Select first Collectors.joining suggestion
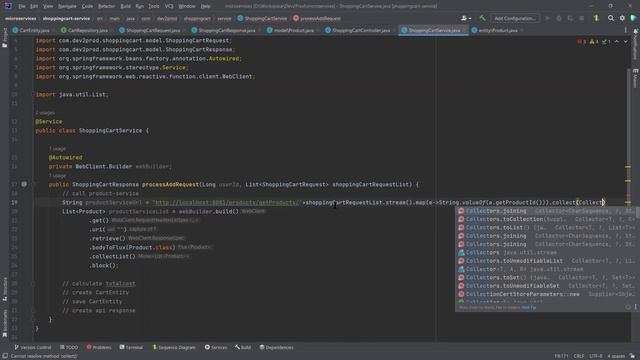 pyautogui.click(x=545, y=211)
